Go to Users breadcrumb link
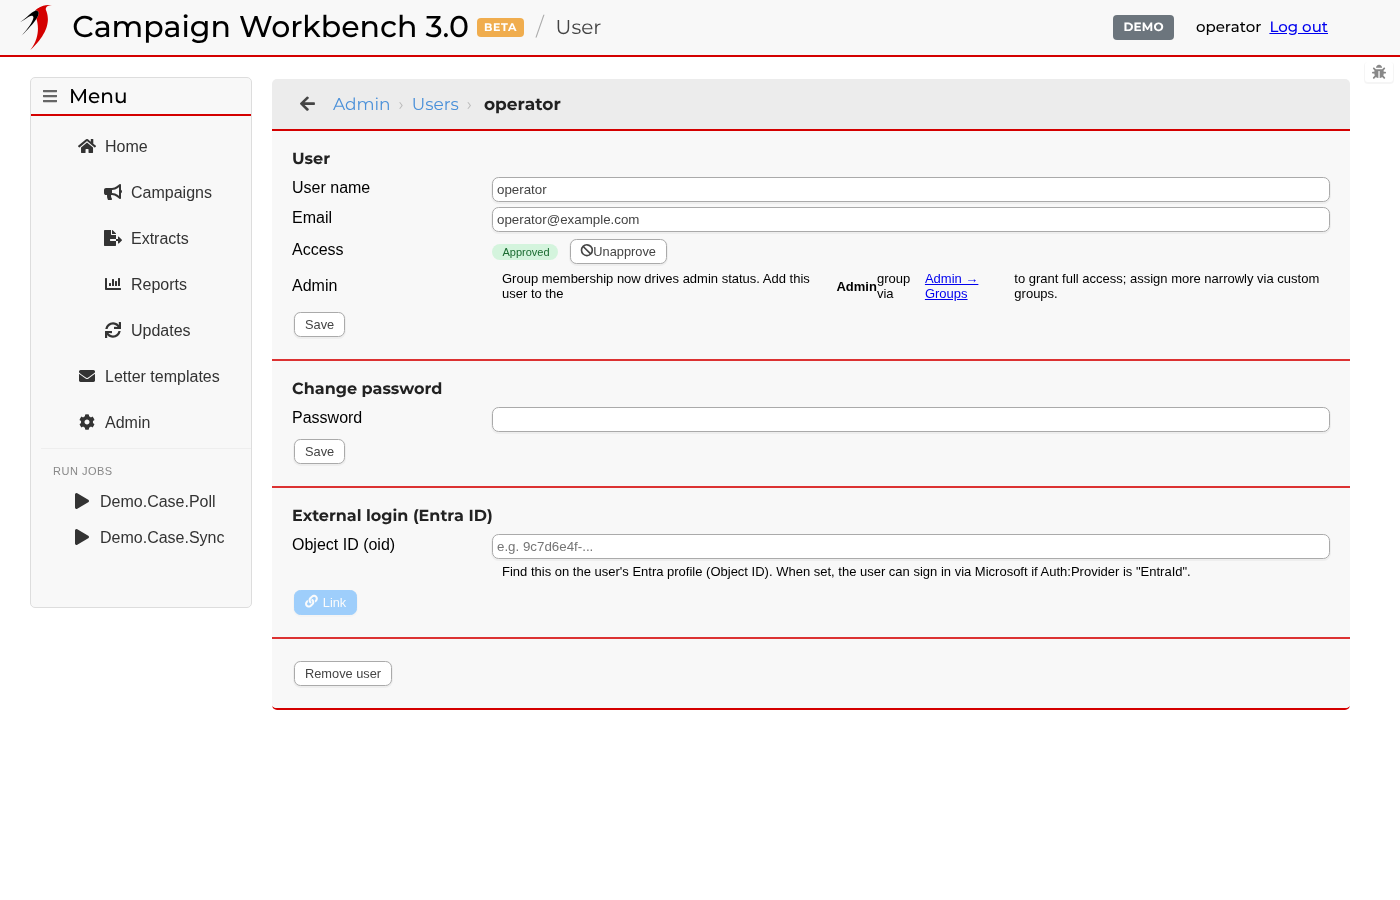The image size is (1400, 900). pos(435,104)
